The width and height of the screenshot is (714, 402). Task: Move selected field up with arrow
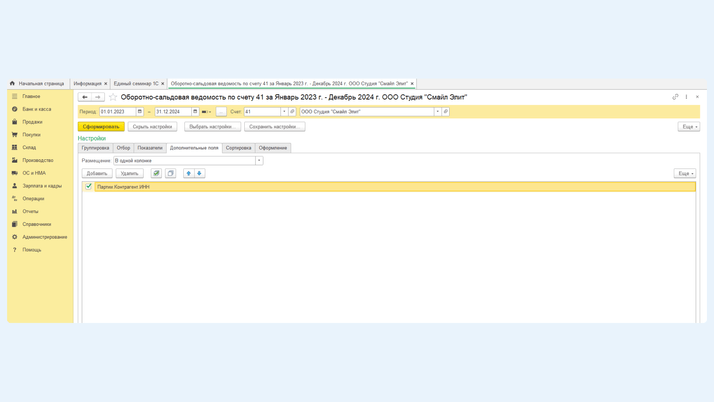[188, 173]
